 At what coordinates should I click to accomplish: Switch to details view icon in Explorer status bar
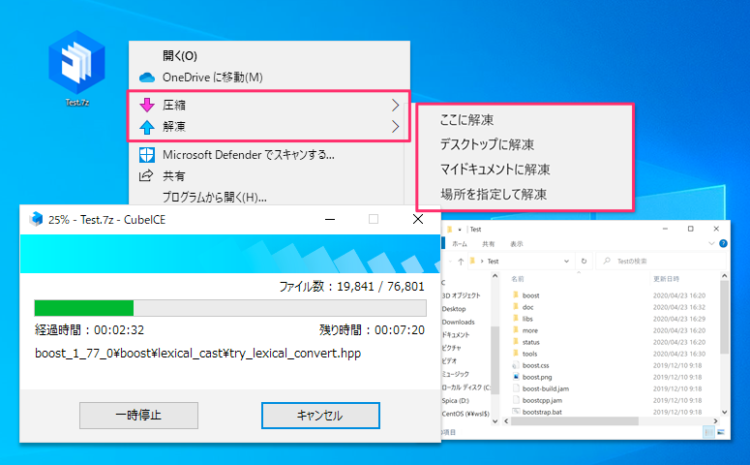pyautogui.click(x=708, y=432)
